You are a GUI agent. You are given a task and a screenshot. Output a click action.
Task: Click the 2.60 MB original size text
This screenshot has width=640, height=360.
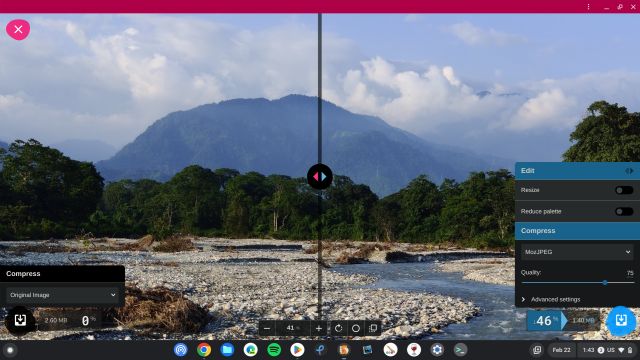click(56, 320)
